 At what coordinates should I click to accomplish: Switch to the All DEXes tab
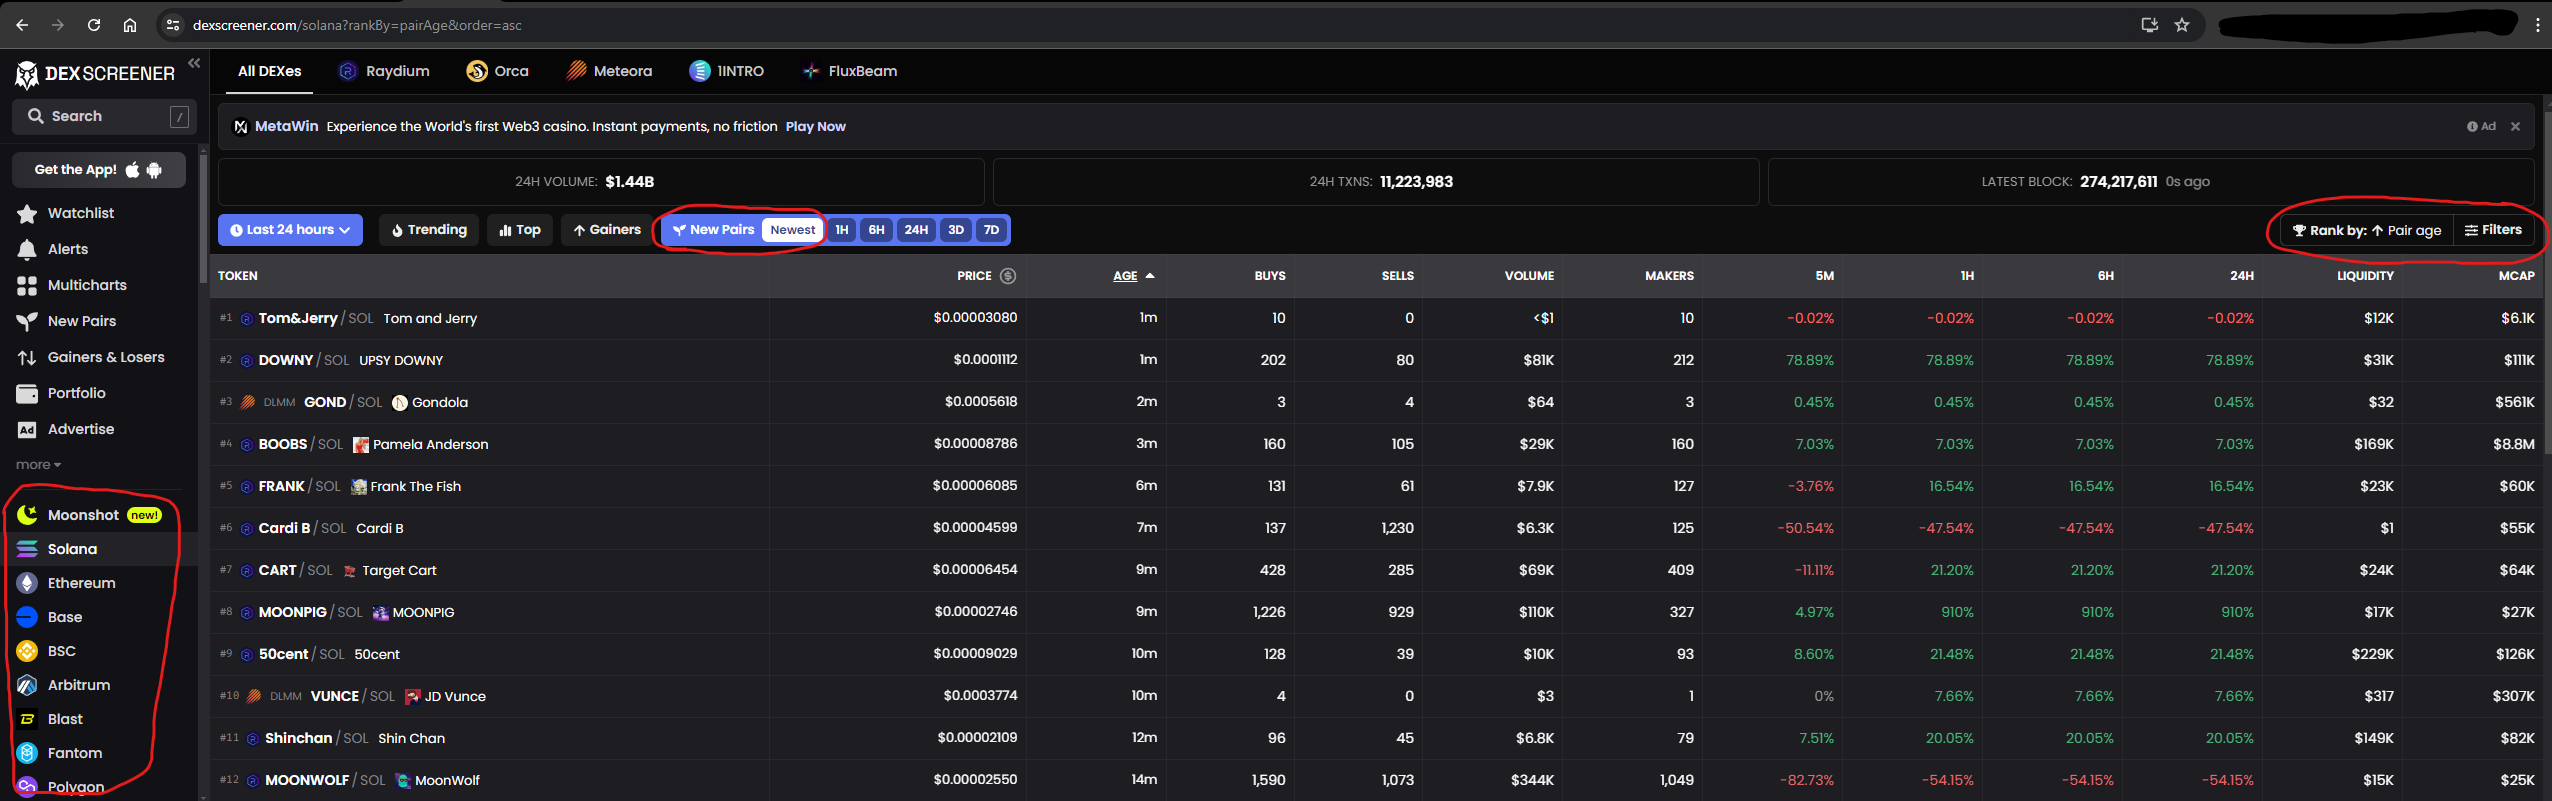coord(269,71)
